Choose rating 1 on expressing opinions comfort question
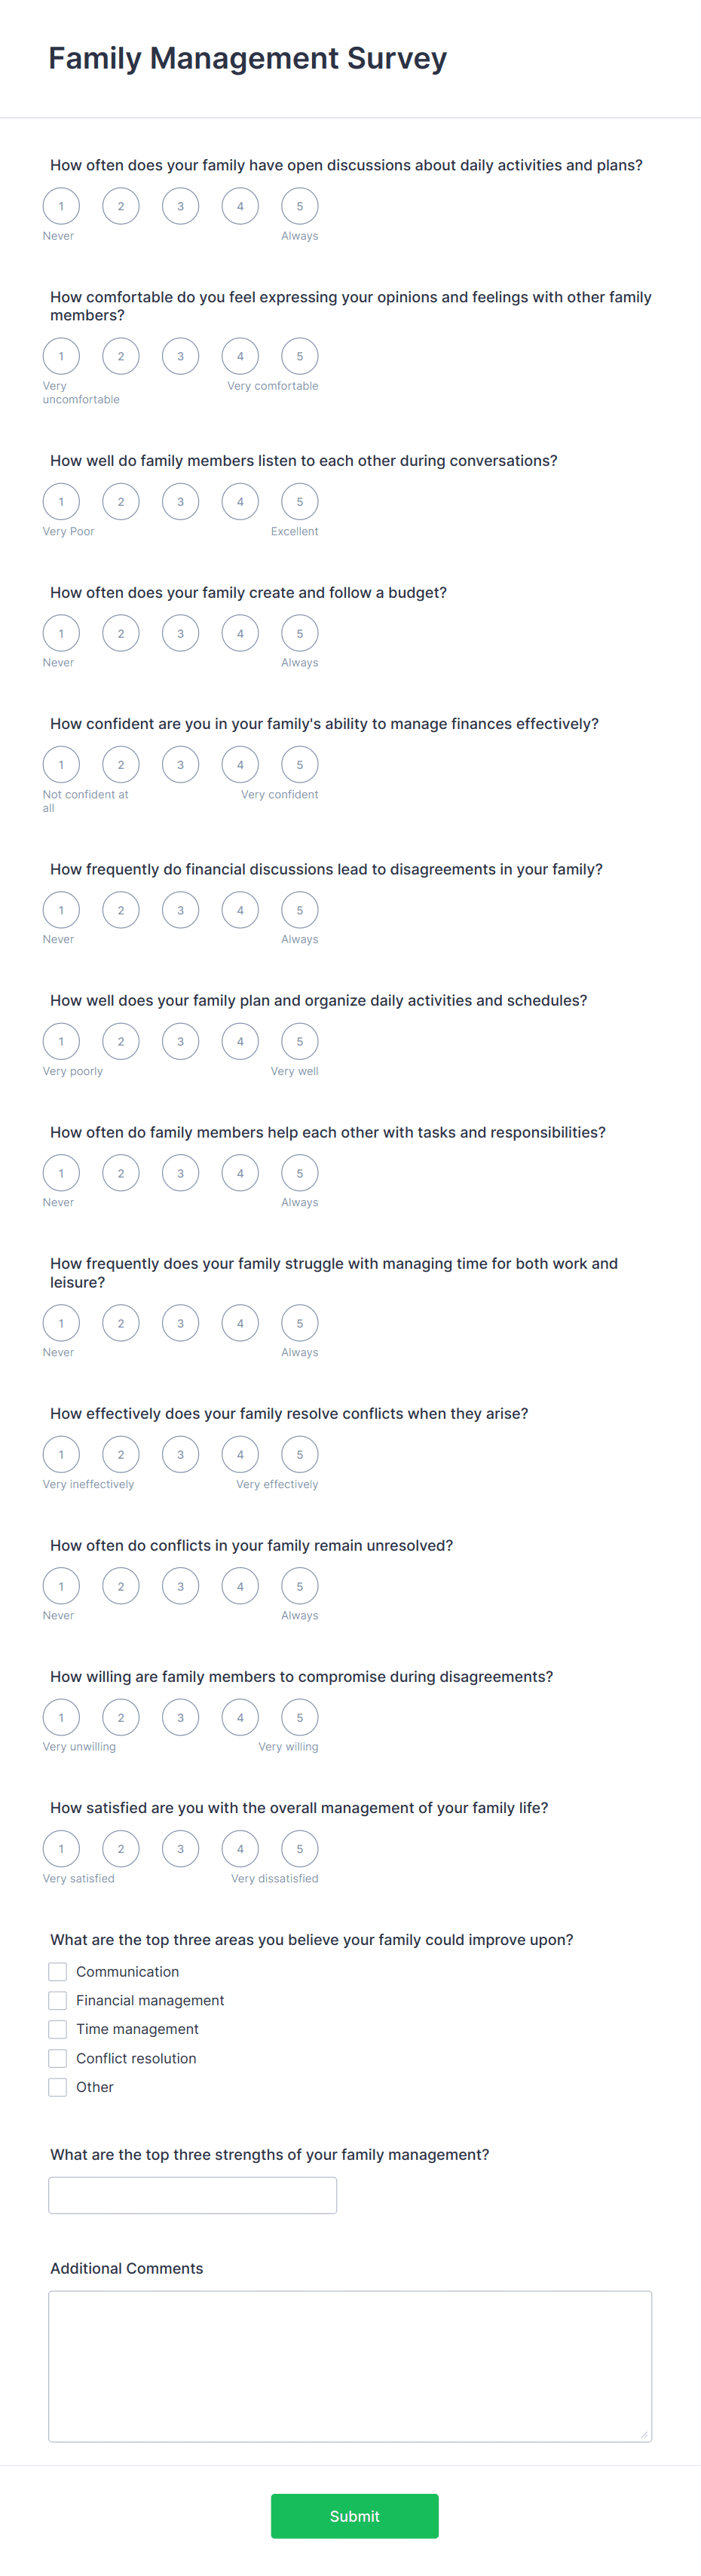Image resolution: width=701 pixels, height=2576 pixels. click(61, 356)
